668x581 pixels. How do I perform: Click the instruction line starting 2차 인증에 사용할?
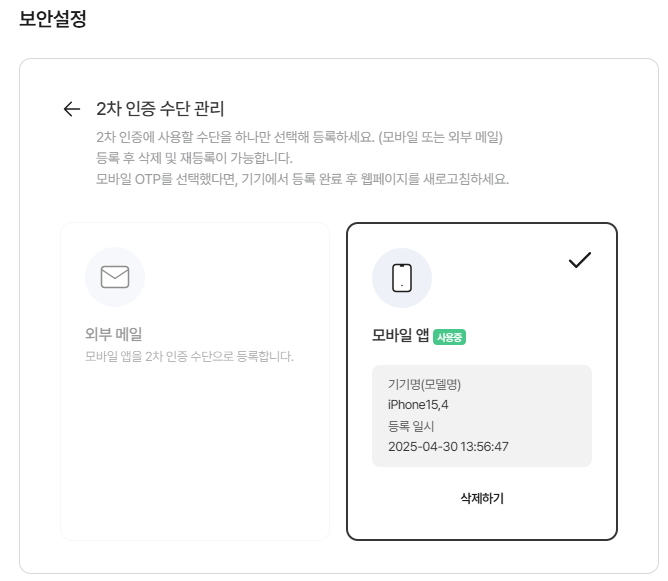[x=299, y=137]
